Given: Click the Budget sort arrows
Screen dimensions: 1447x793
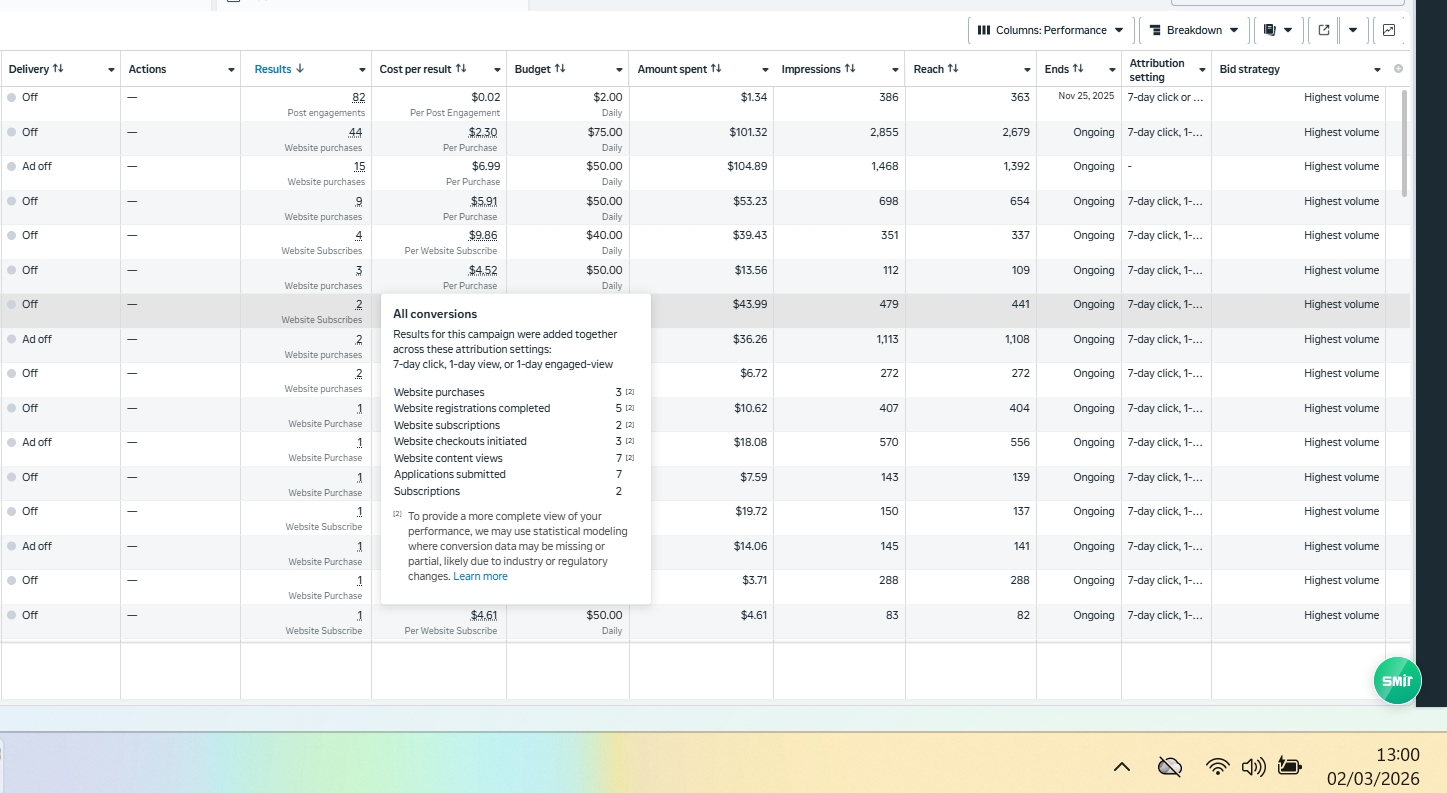Looking at the screenshot, I should 560,69.
